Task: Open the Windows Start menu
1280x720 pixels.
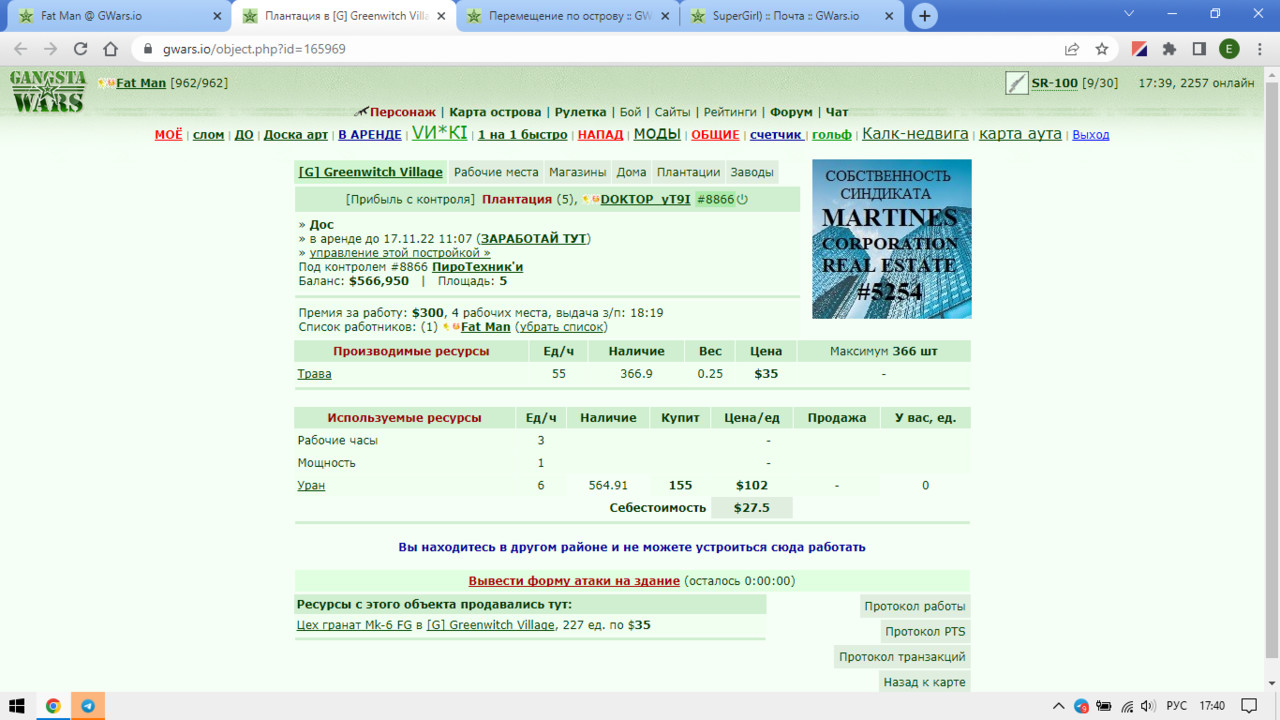Action: 17,706
